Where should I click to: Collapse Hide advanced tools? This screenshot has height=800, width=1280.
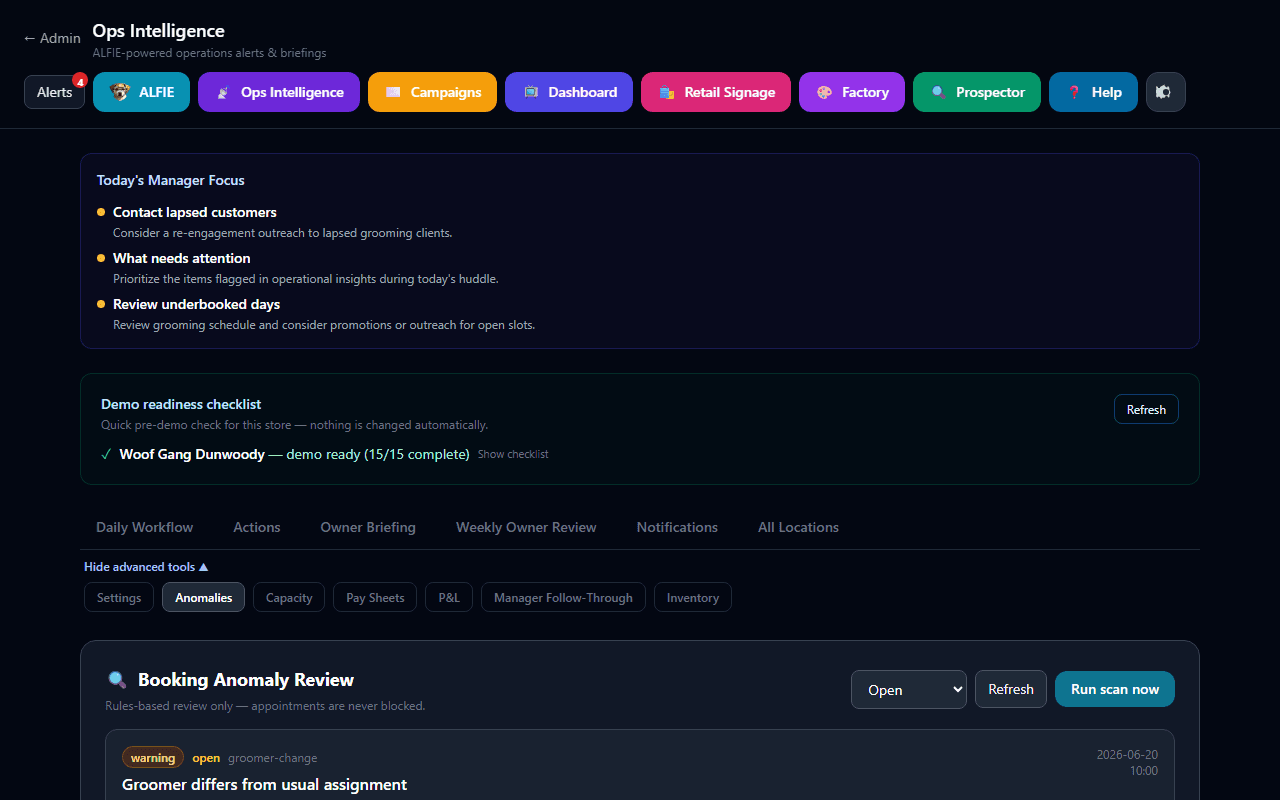pyautogui.click(x=146, y=567)
